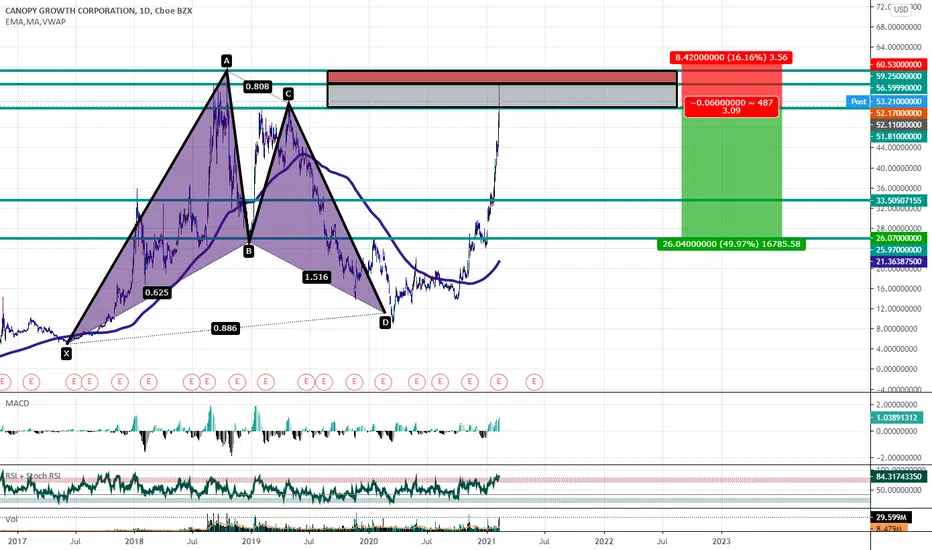Select the 33.50507155 horizontal line label

898,201
